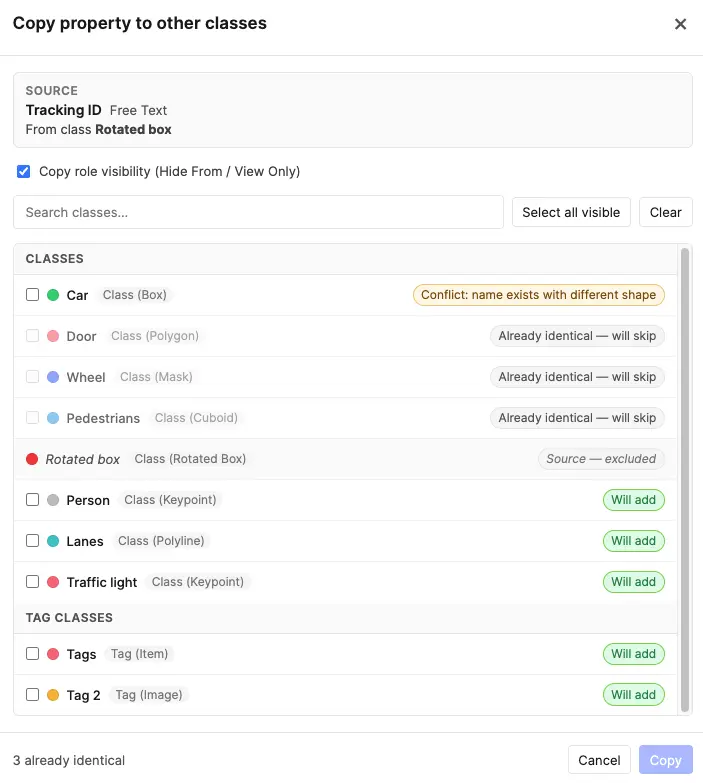The width and height of the screenshot is (703, 783).
Task: Click the Class (Box) type label
Action: (135, 295)
